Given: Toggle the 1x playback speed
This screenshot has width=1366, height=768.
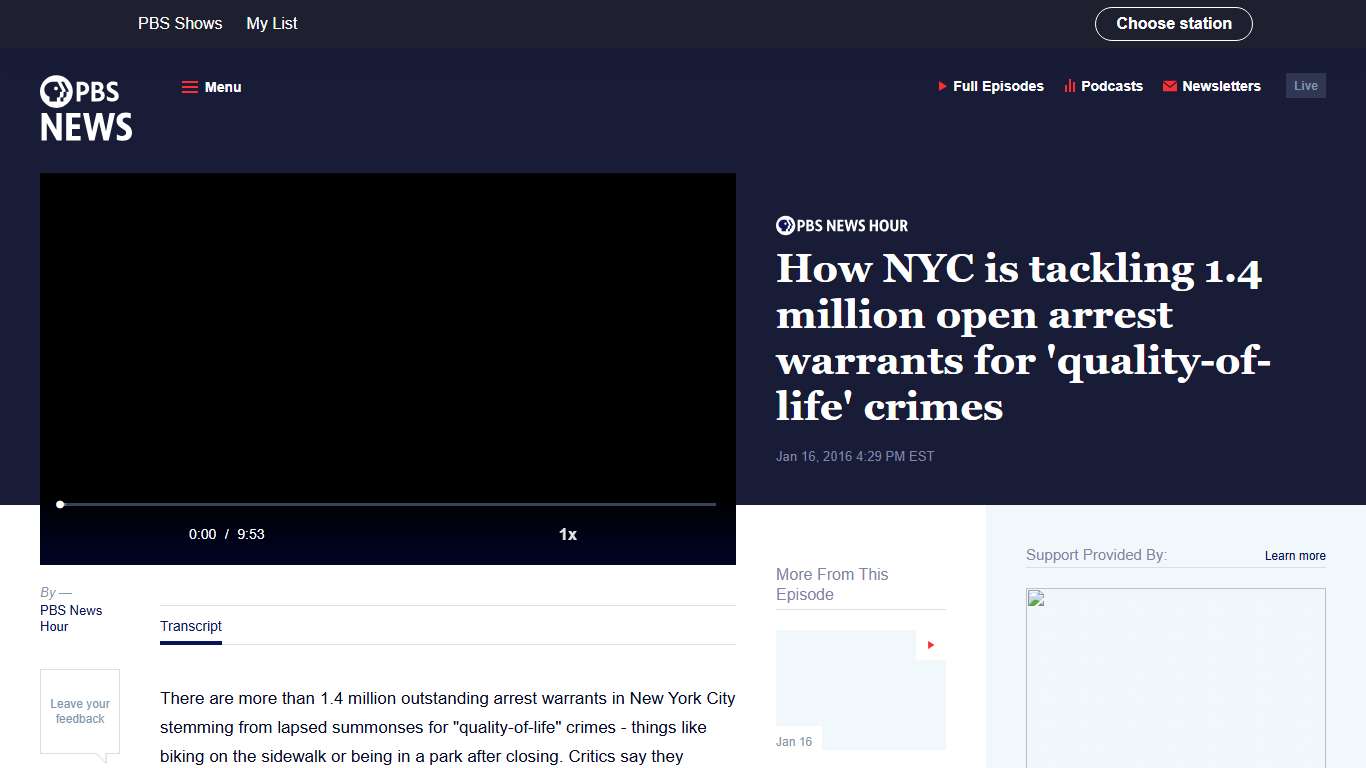Looking at the screenshot, I should click(x=567, y=534).
